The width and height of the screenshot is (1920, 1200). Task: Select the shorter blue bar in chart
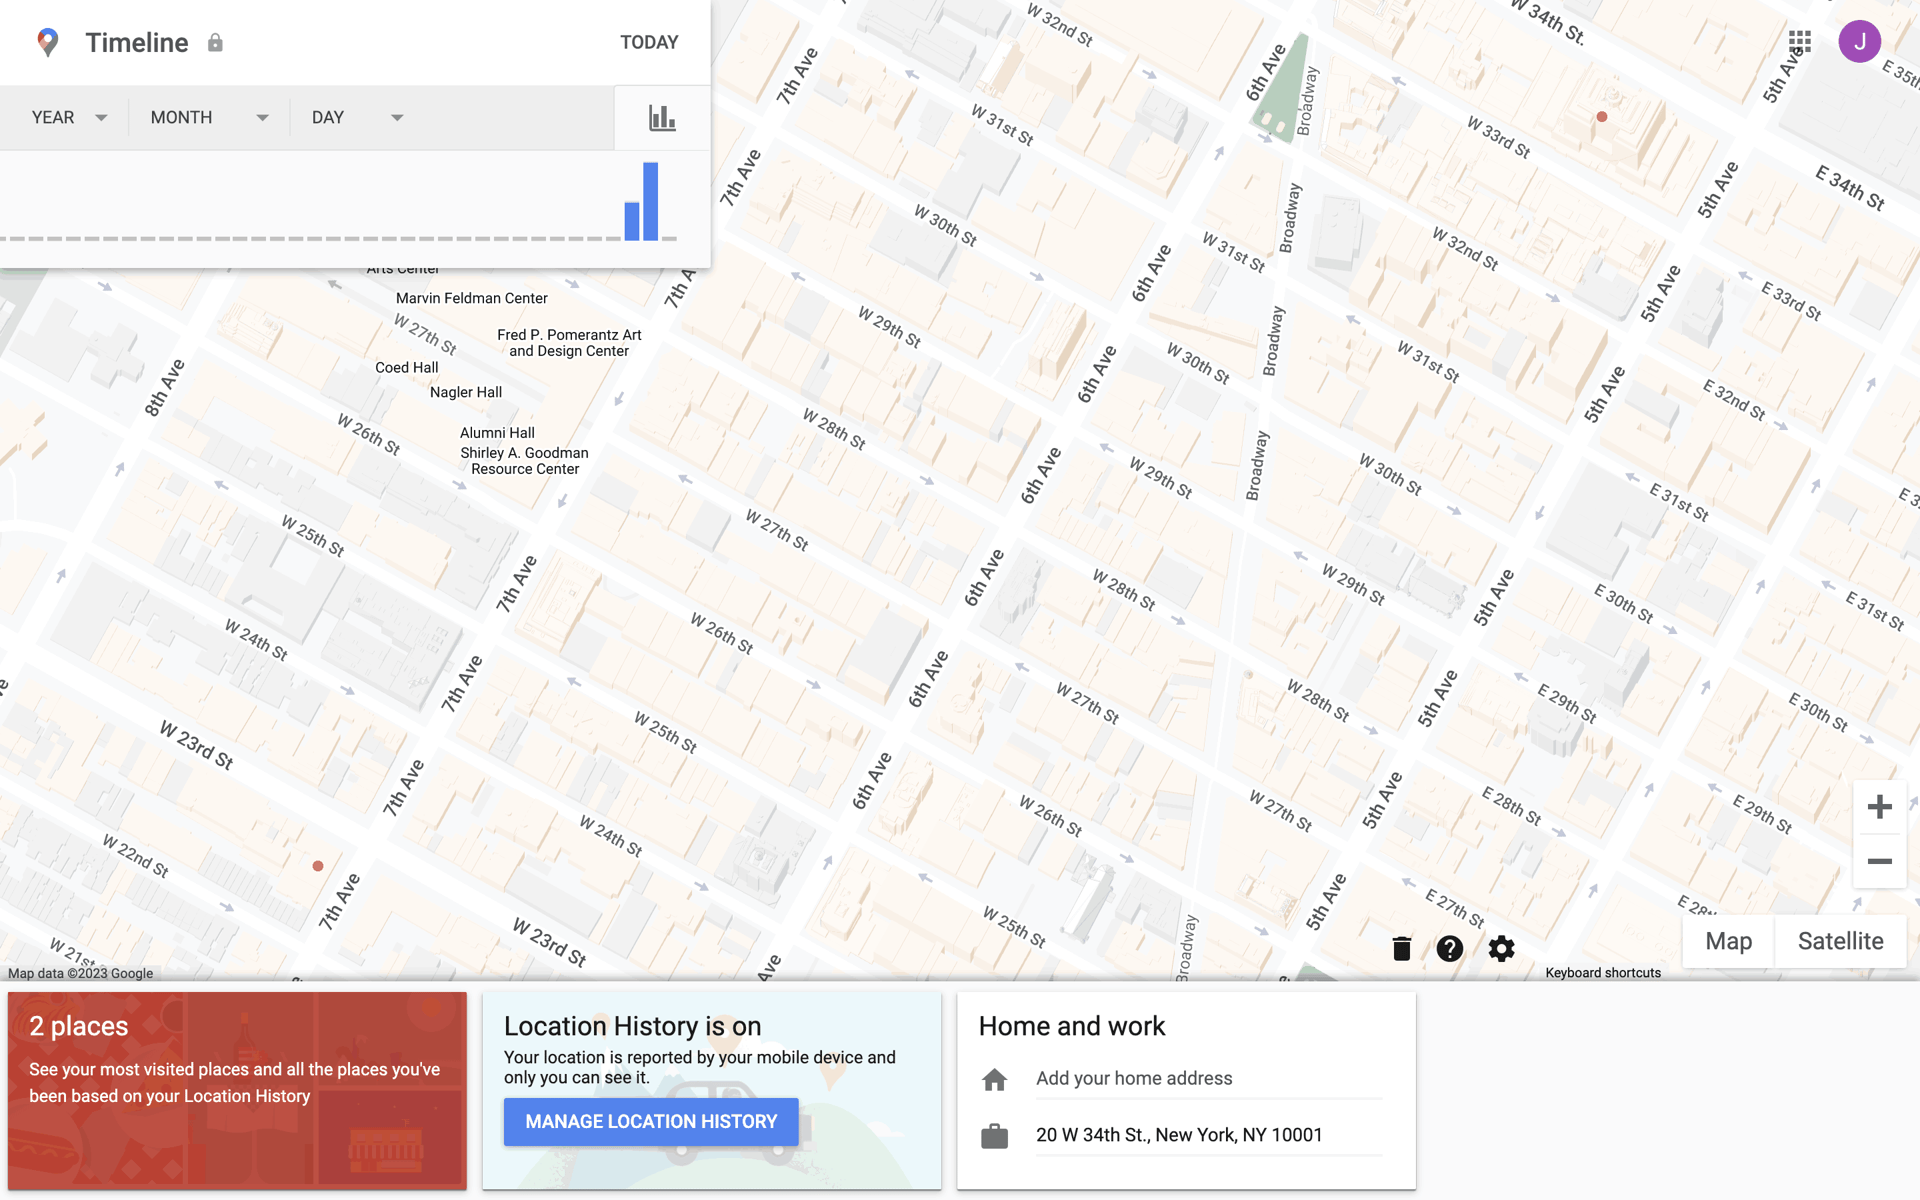[x=632, y=221]
